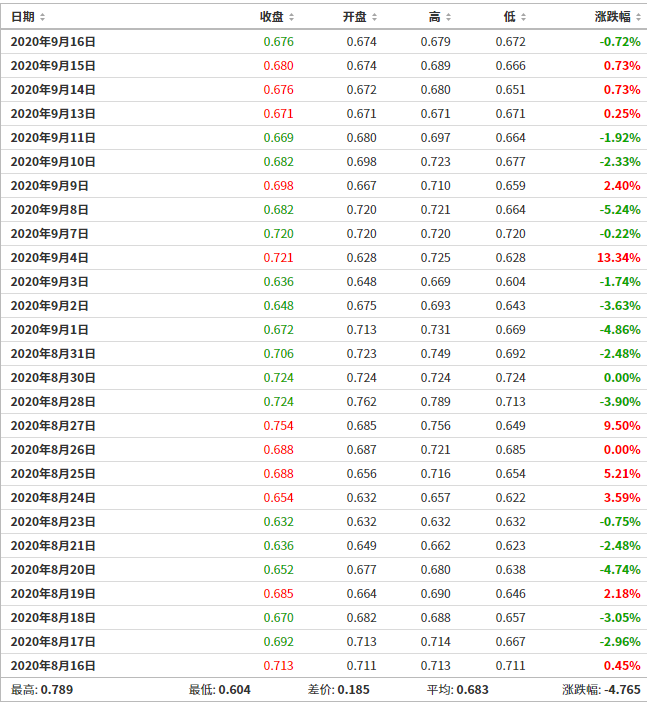Select the date cell 2020年8月24日
This screenshot has height=704, width=647.
[53, 498]
